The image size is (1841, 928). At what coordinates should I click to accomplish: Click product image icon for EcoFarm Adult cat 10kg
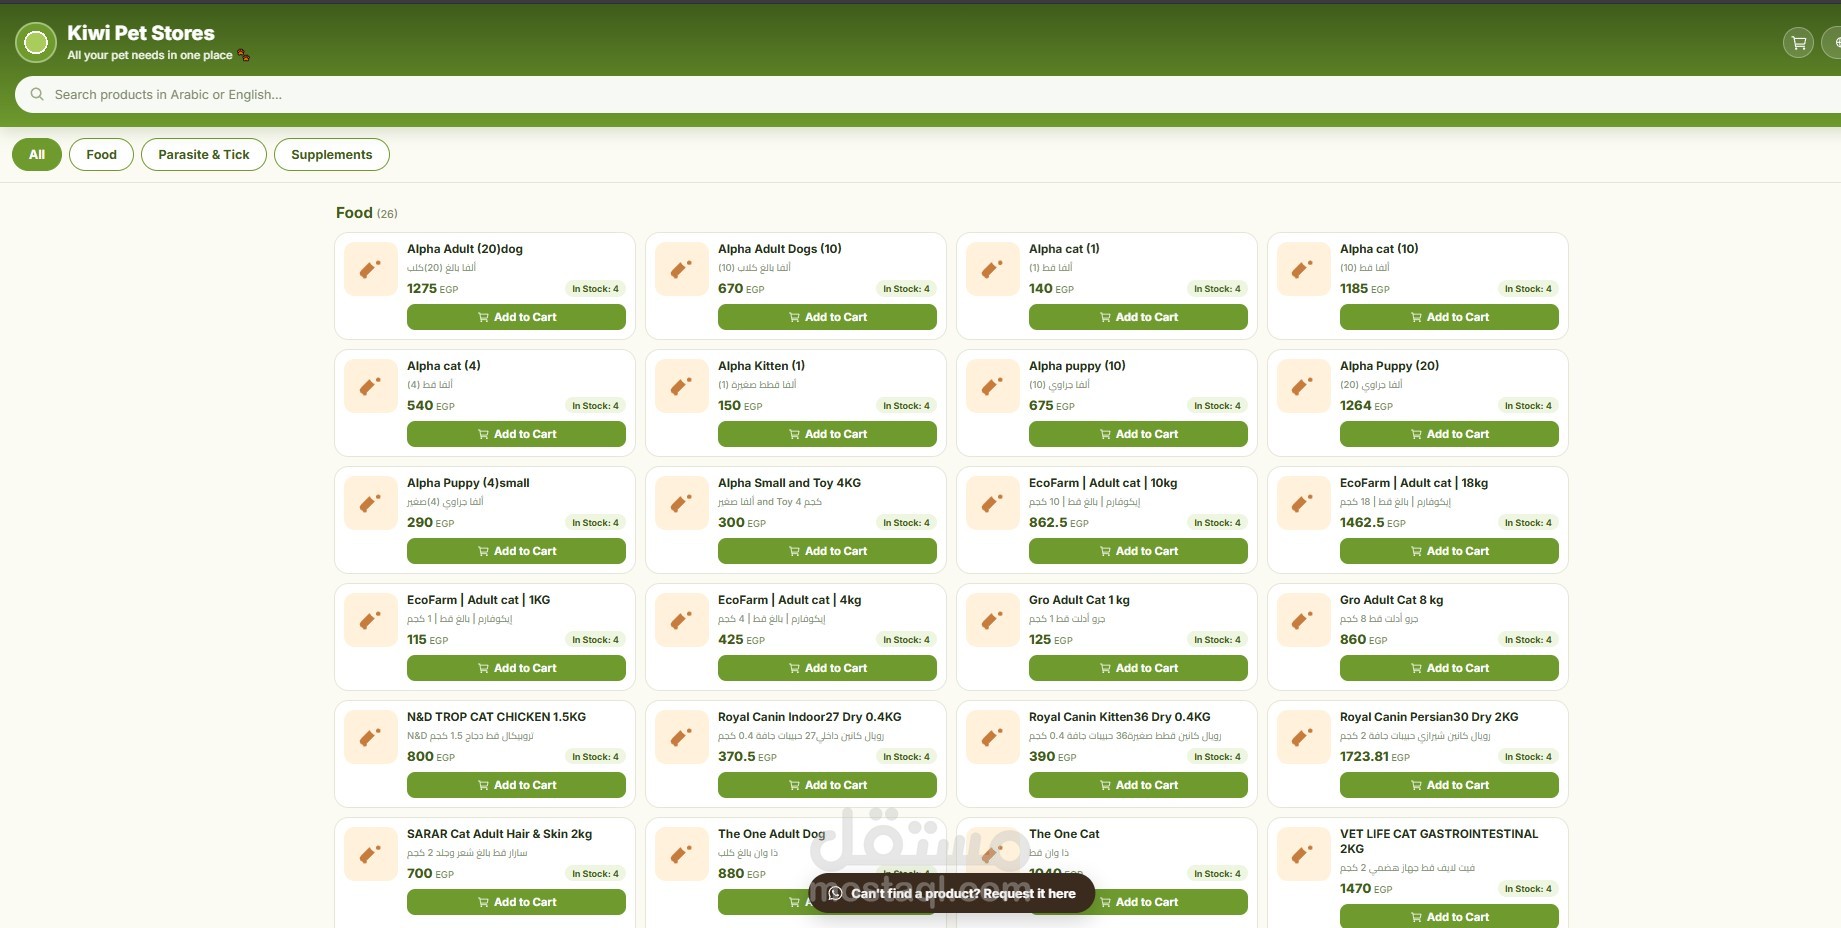click(x=992, y=503)
